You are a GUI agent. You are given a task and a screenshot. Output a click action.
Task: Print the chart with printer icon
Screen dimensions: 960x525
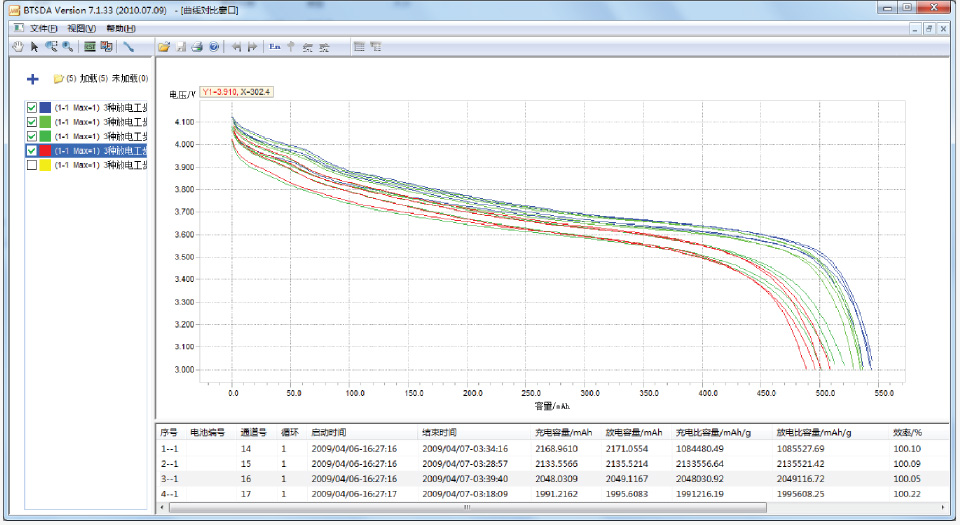197,47
